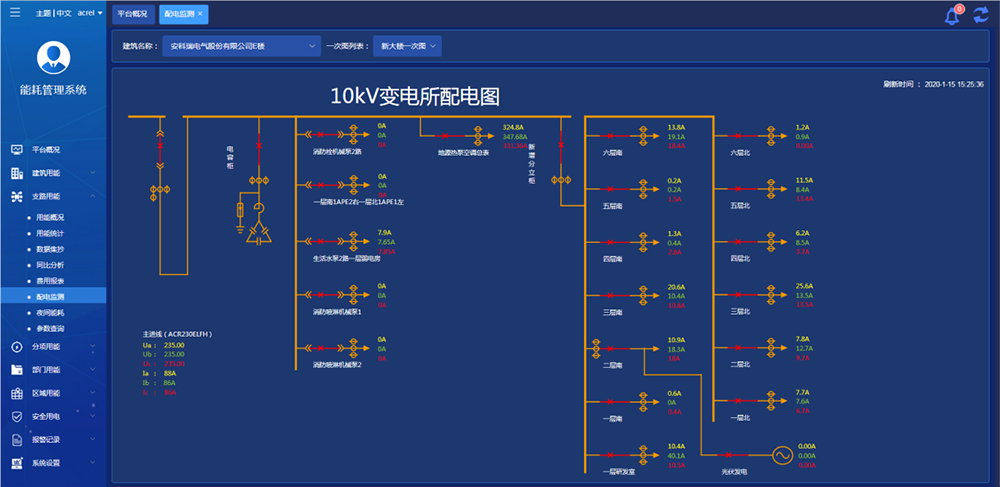This screenshot has width=1000, height=487.
Task: Click the 中文 language link
Action: [64, 14]
